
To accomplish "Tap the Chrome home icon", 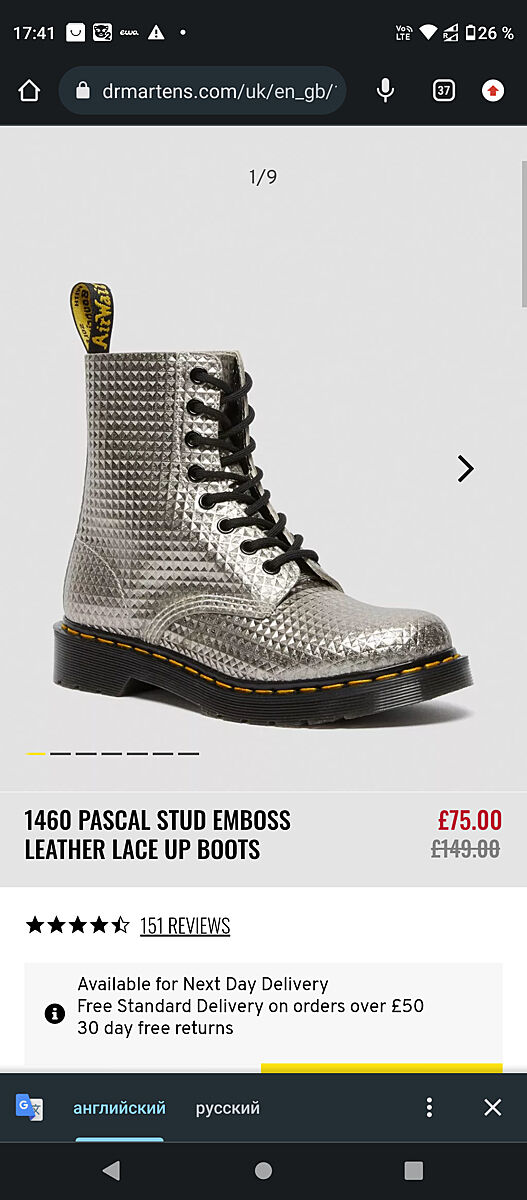I will tap(29, 91).
